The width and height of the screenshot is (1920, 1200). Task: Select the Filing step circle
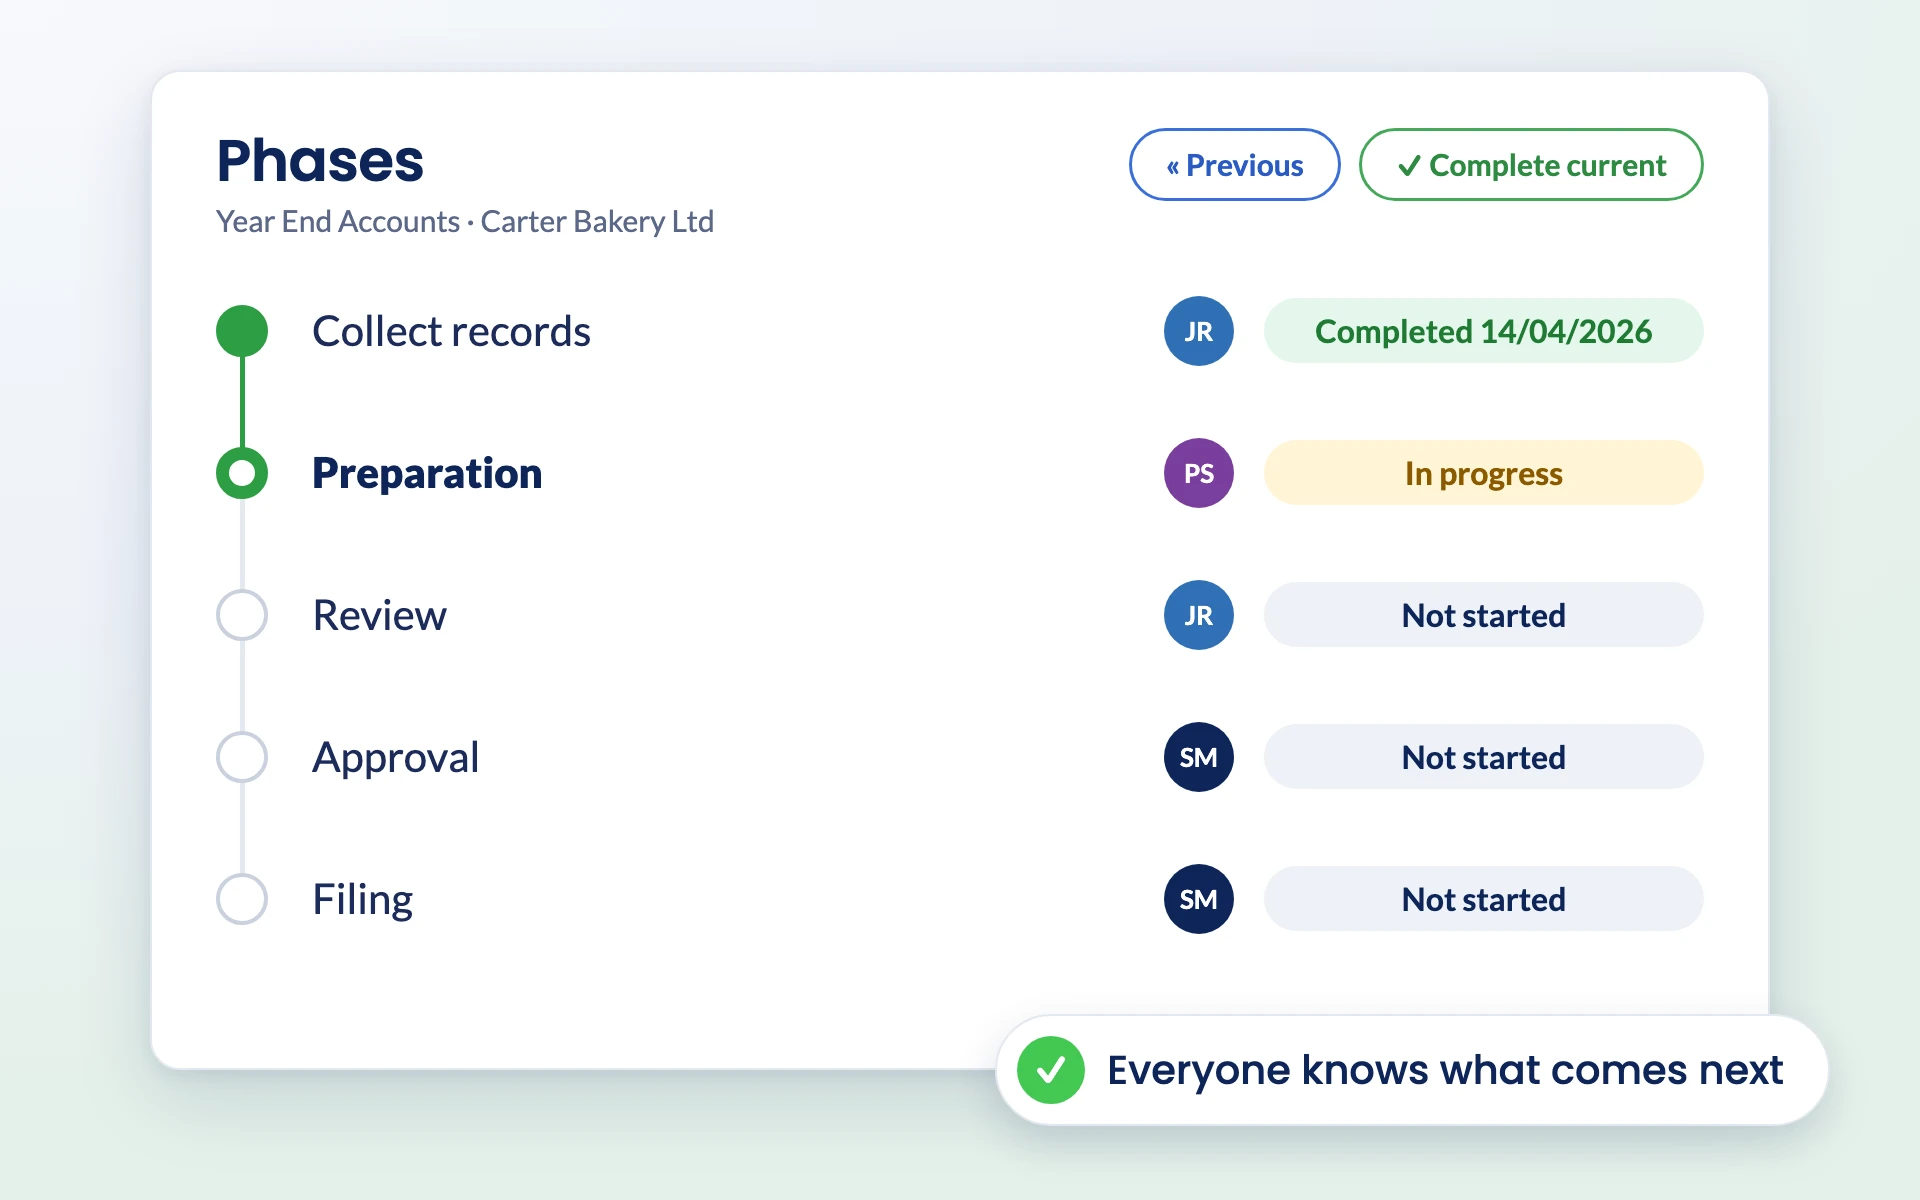coord(242,899)
